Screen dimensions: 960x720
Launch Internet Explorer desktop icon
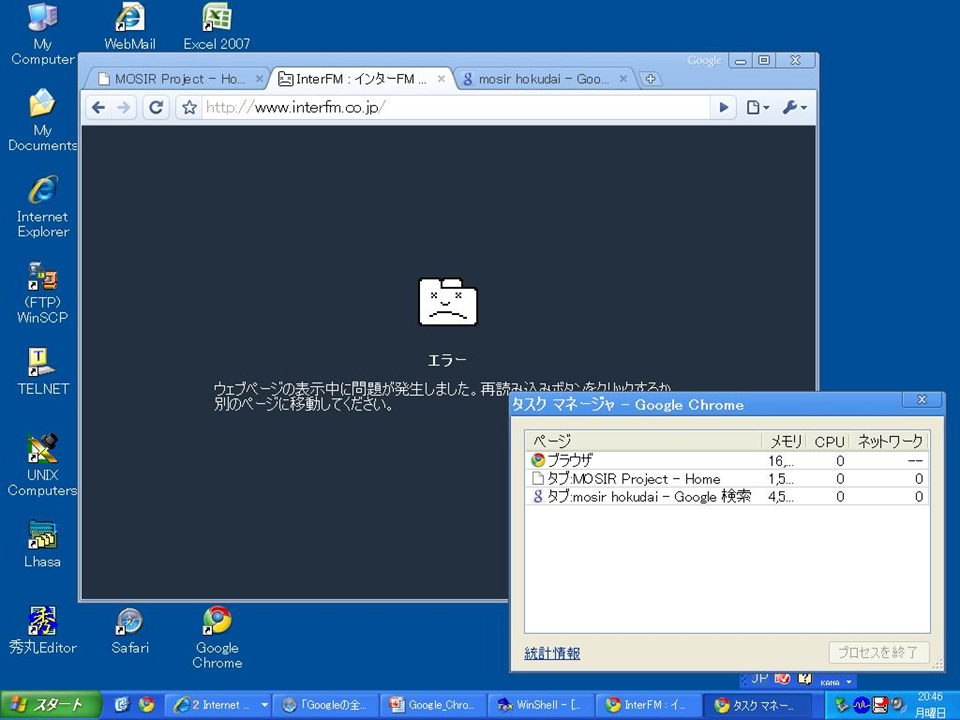point(42,206)
